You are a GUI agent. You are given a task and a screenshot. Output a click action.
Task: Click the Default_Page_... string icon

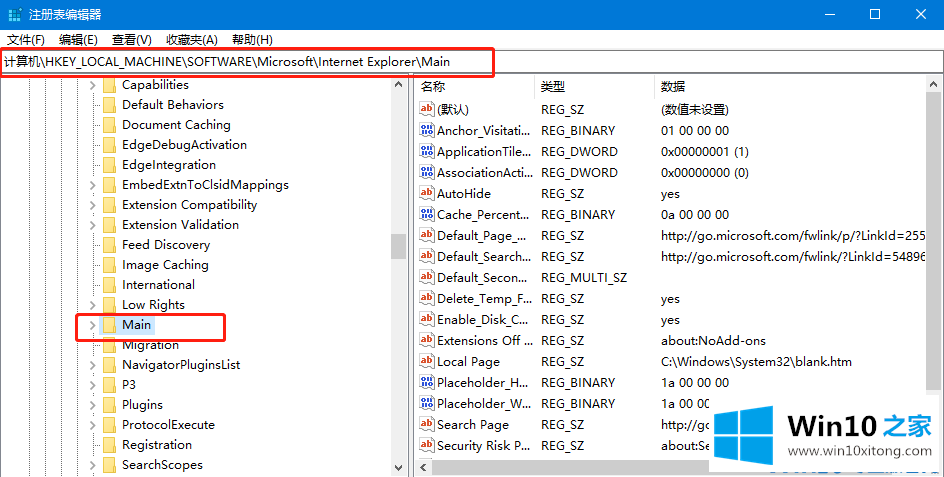427,235
